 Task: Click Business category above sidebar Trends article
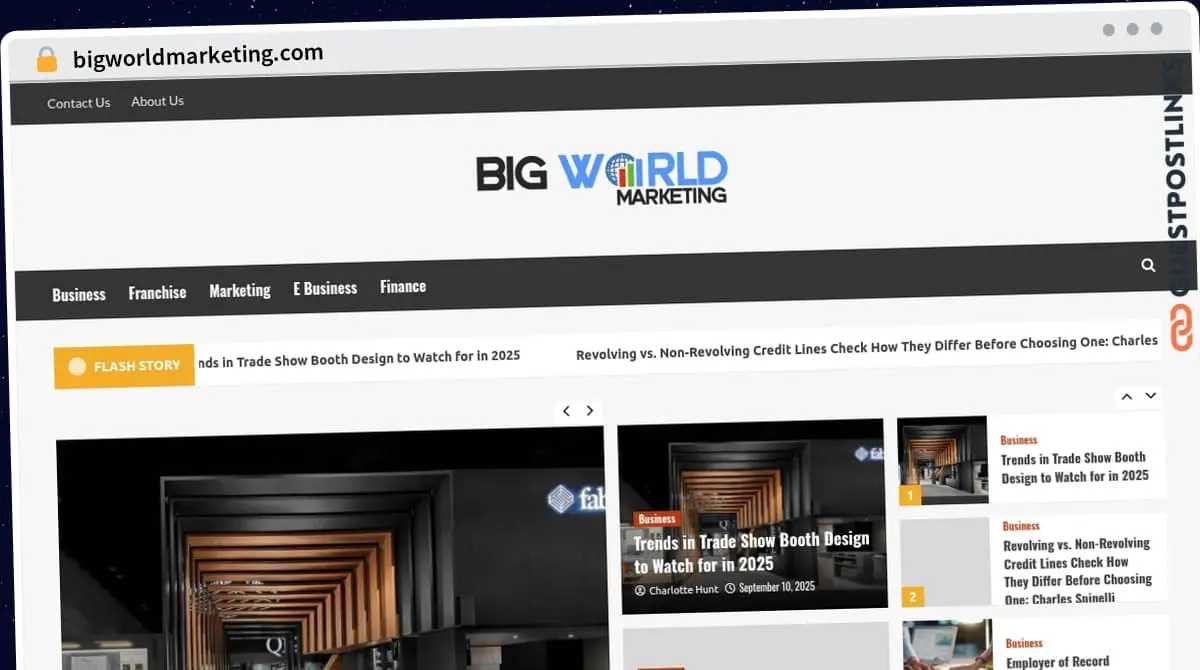pos(1019,440)
